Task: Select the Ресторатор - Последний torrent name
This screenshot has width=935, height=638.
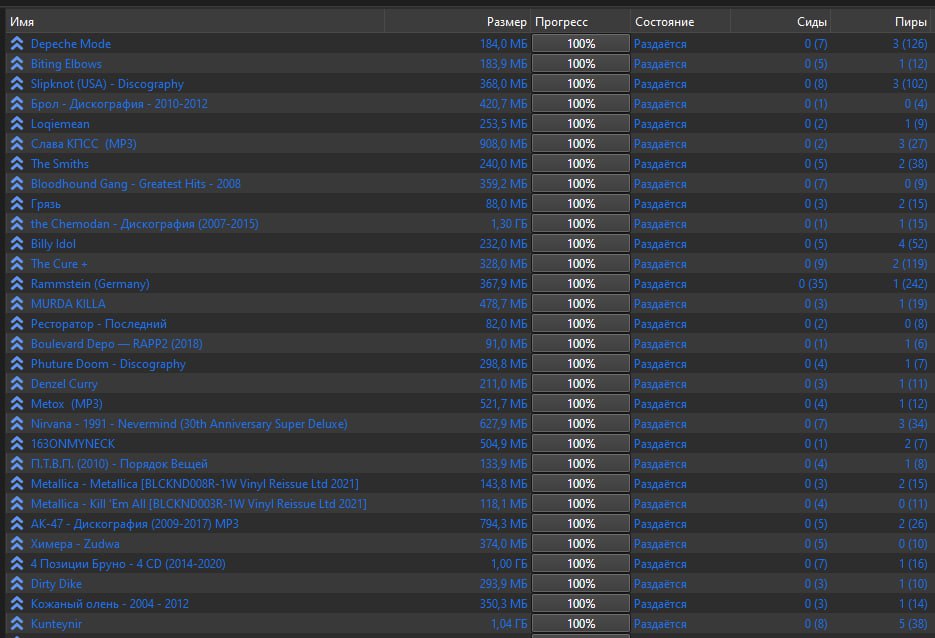Action: [x=99, y=324]
